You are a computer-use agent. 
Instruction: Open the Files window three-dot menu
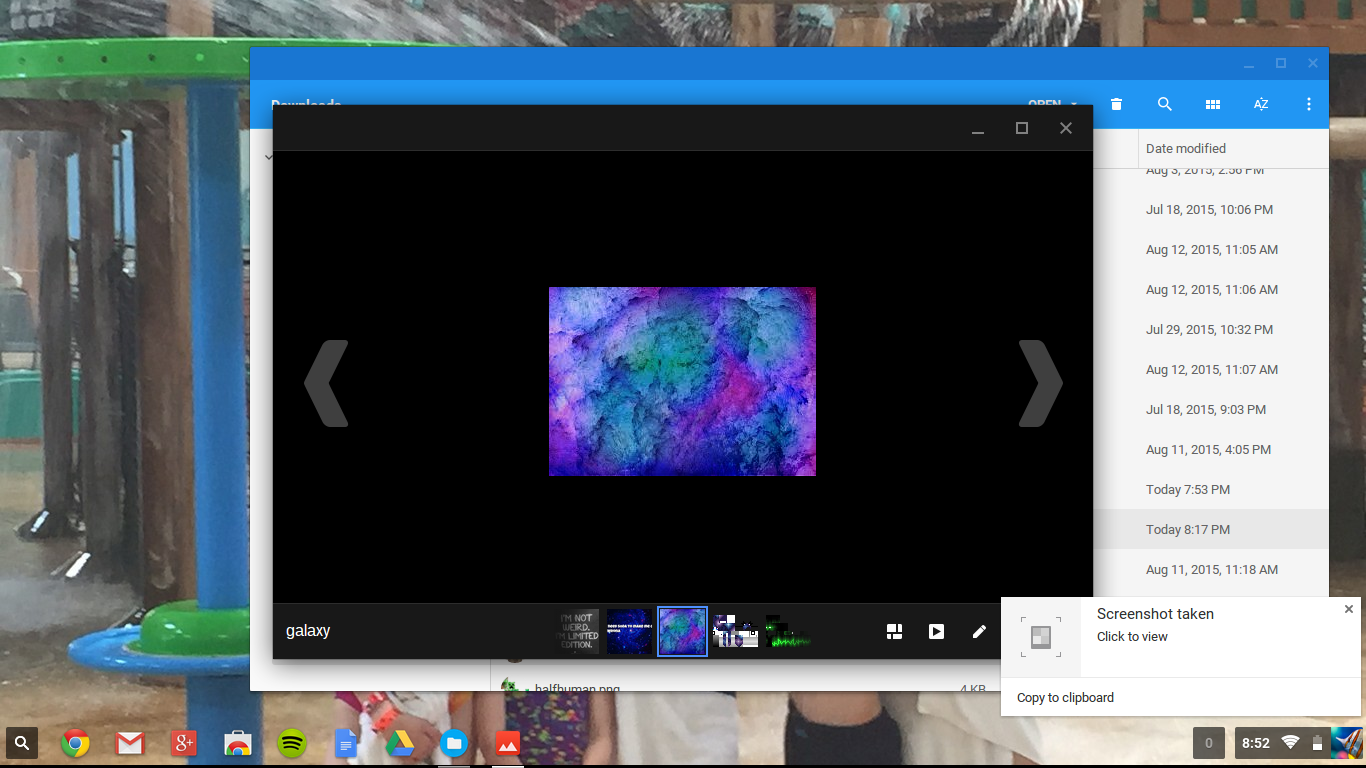point(1308,104)
